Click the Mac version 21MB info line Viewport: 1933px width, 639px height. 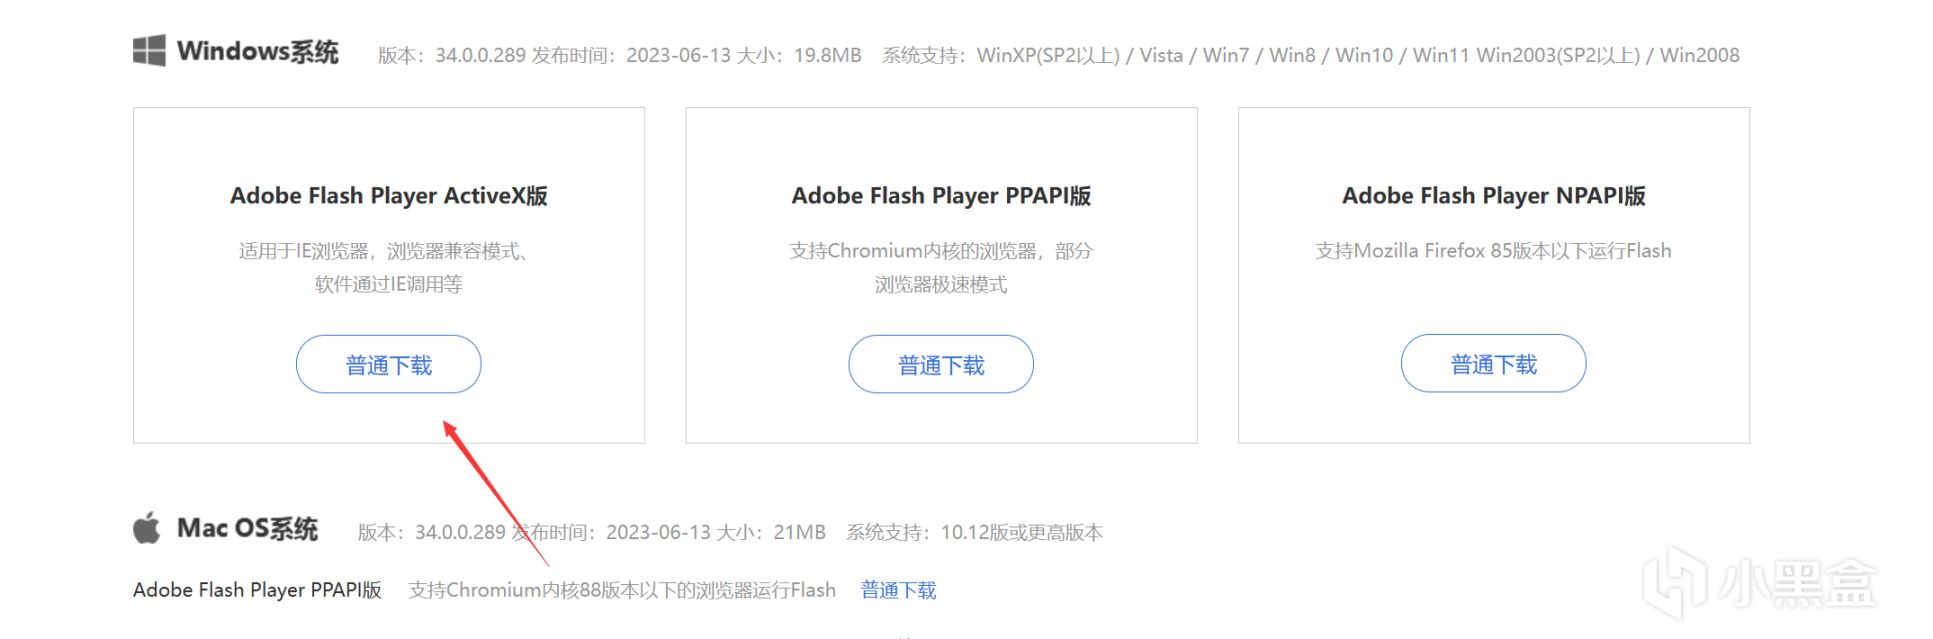tap(730, 532)
